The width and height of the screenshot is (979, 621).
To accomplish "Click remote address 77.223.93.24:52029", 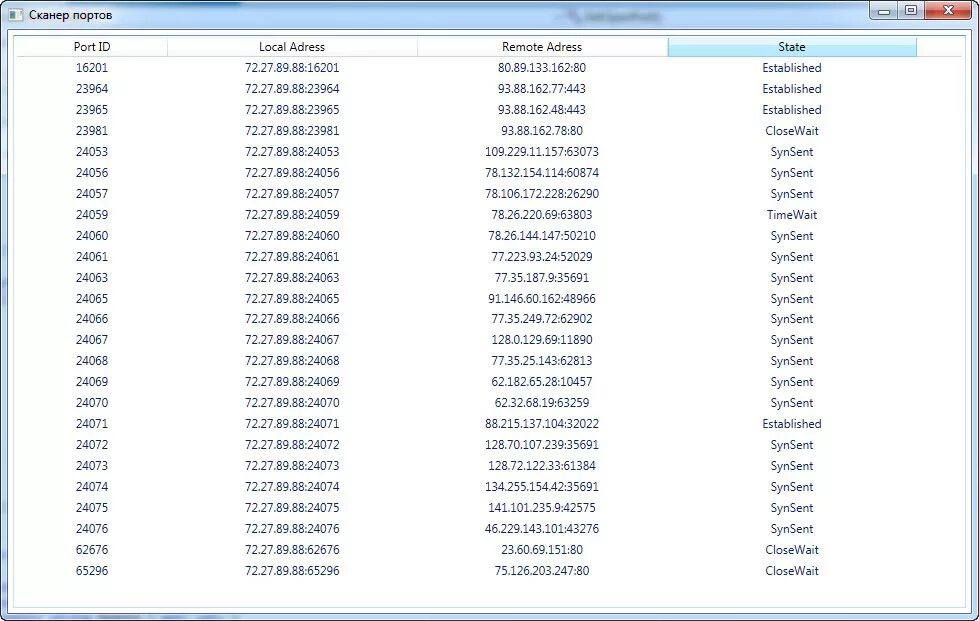I will pyautogui.click(x=542, y=257).
